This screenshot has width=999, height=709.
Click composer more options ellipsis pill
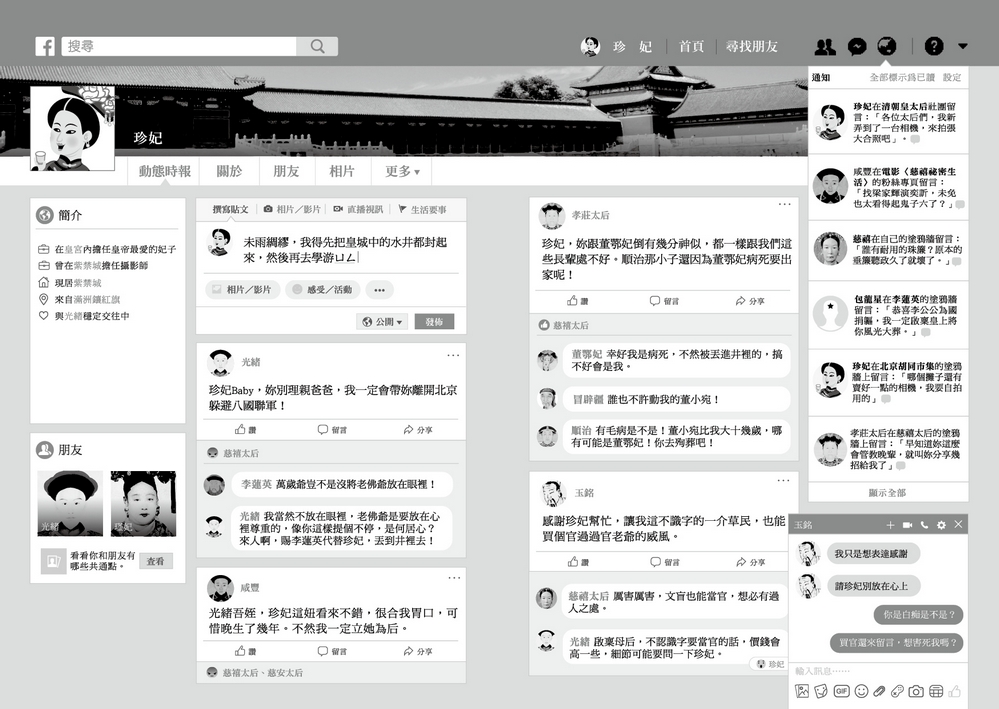pyautogui.click(x=380, y=290)
